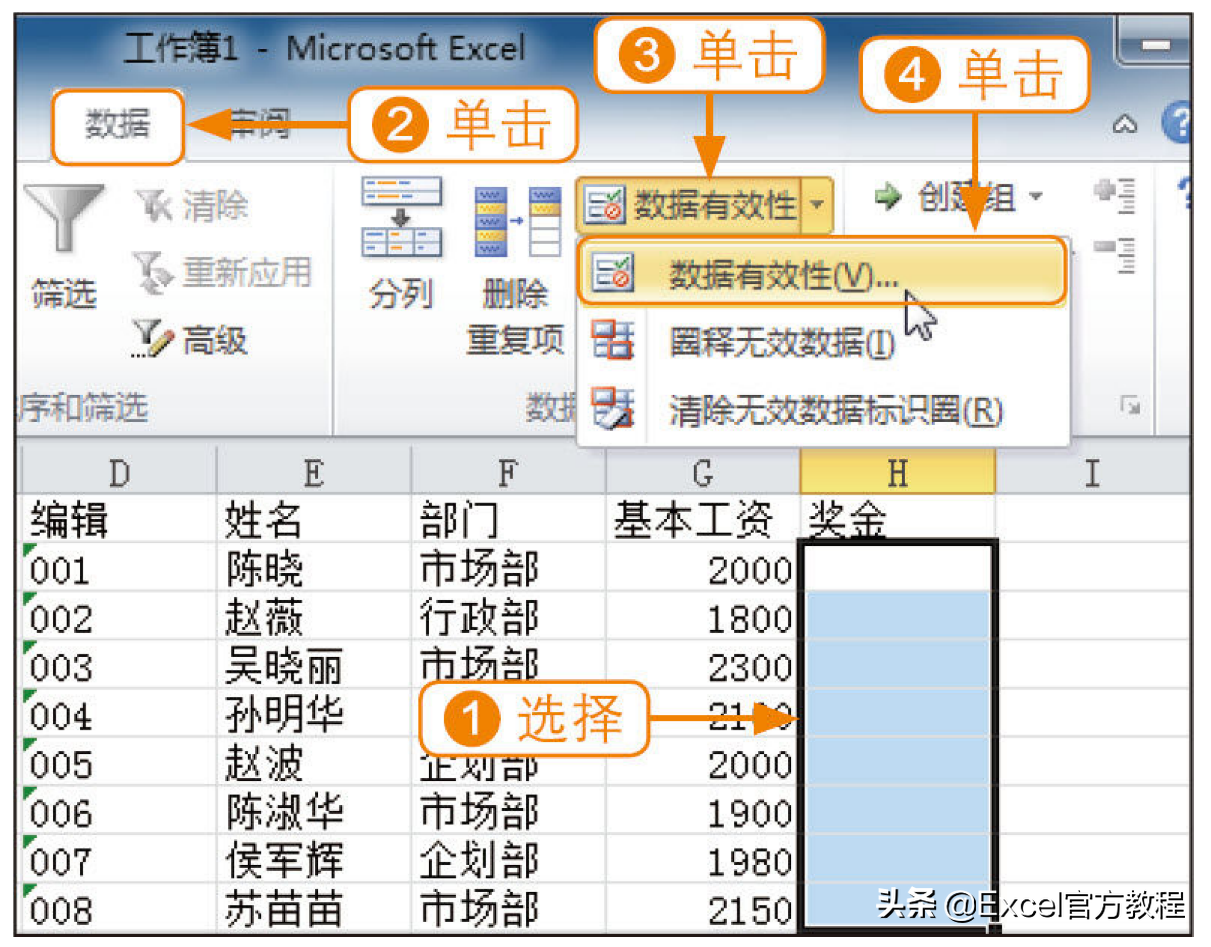Viewport: 1211px width, 947px height.
Task: Minimize the Excel window
Action: click(x=1157, y=46)
